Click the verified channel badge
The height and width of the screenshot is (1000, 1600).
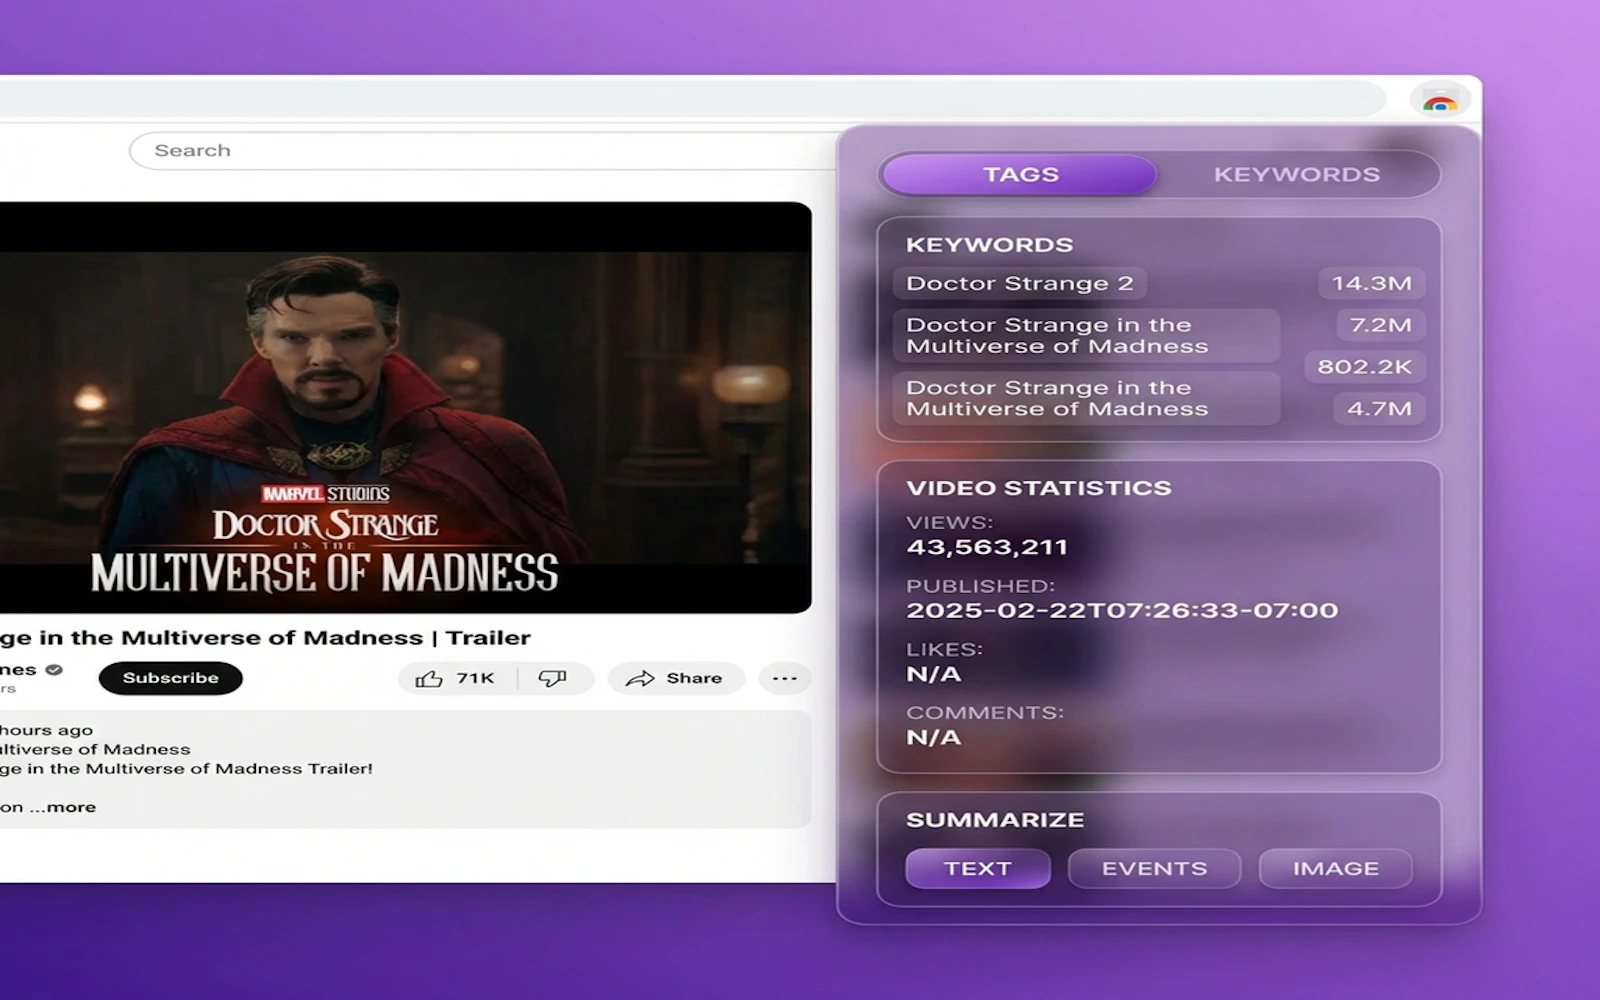pyautogui.click(x=54, y=670)
